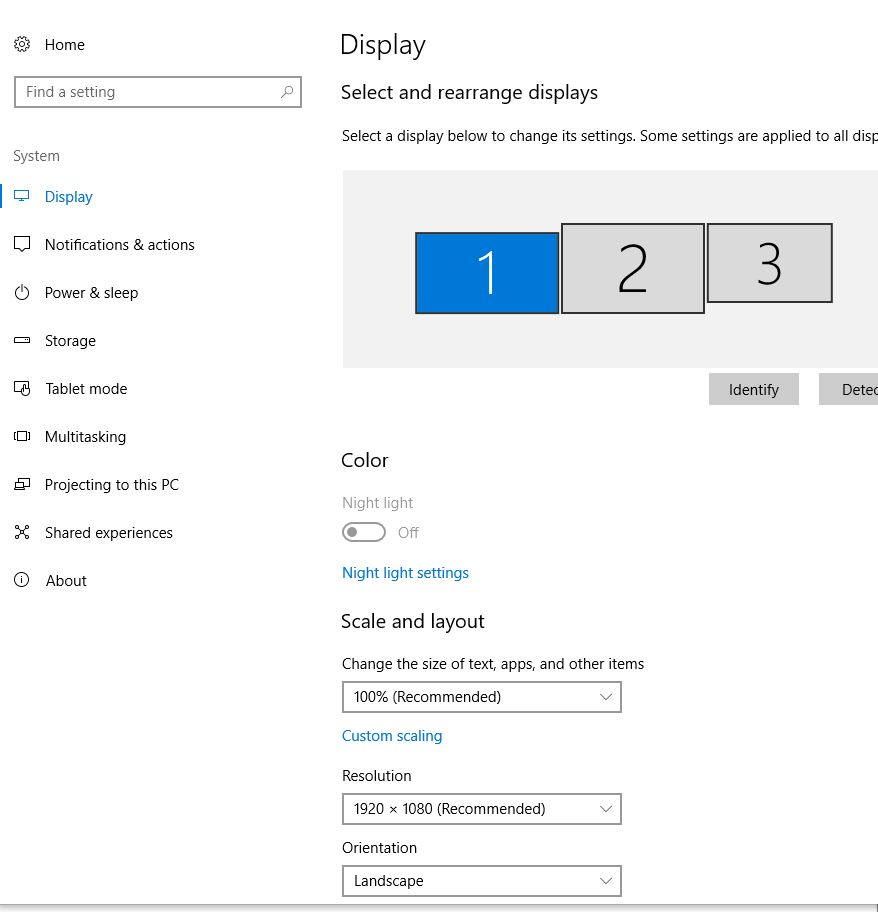Open the About page
Viewport: 878px width, 912px height.
[x=66, y=580]
